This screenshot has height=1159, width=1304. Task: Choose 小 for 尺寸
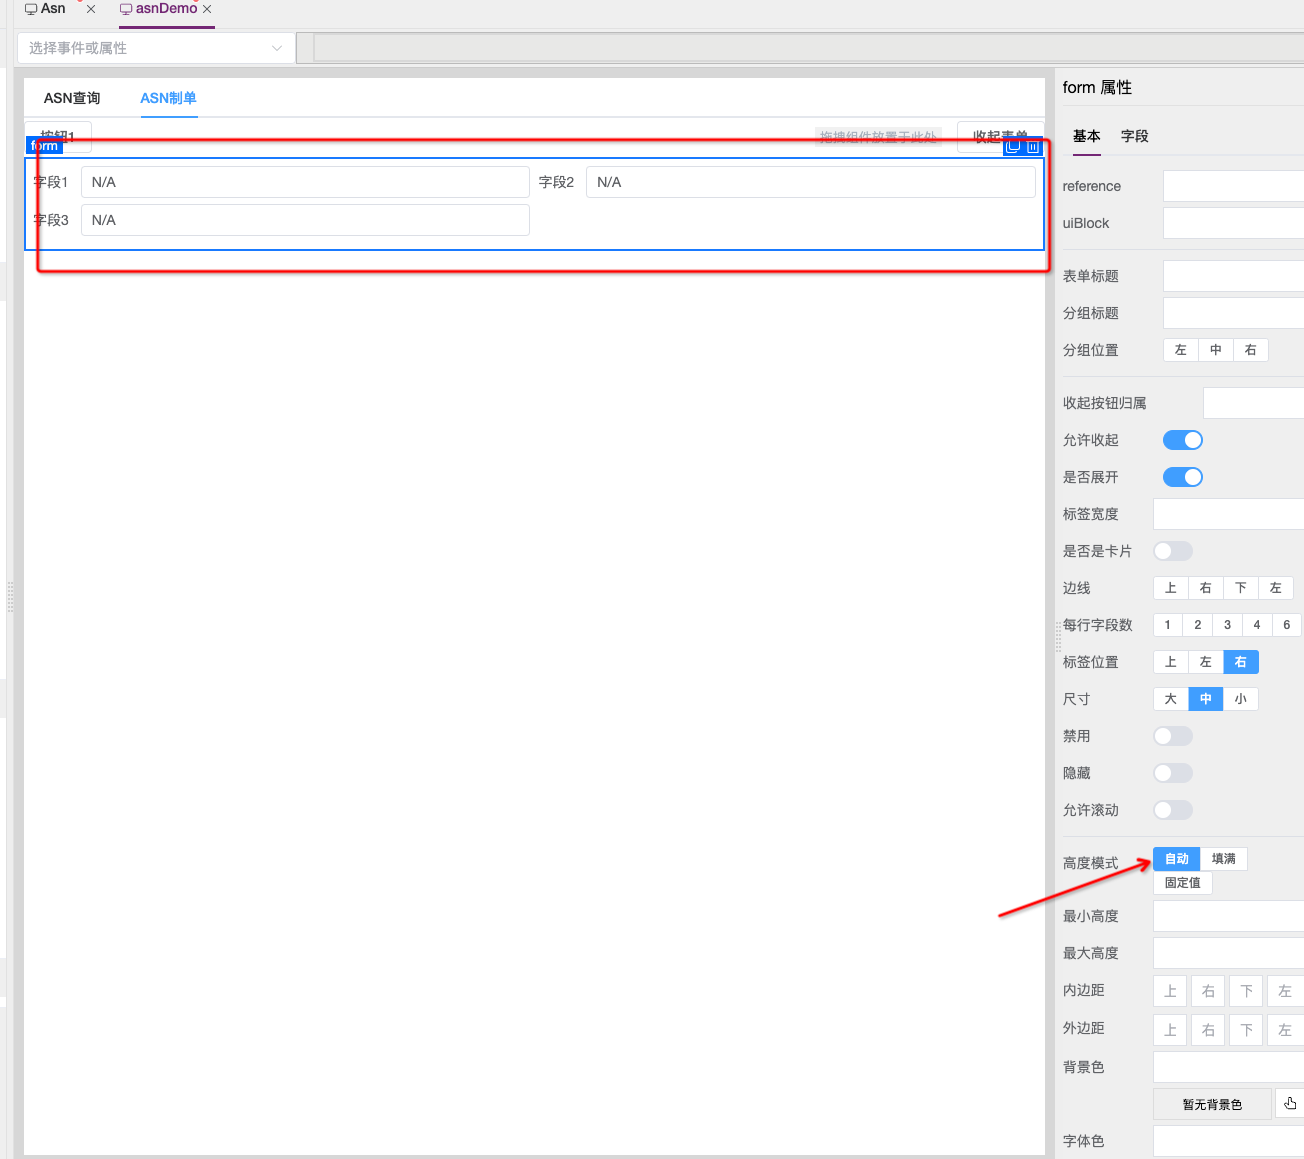pos(1240,699)
